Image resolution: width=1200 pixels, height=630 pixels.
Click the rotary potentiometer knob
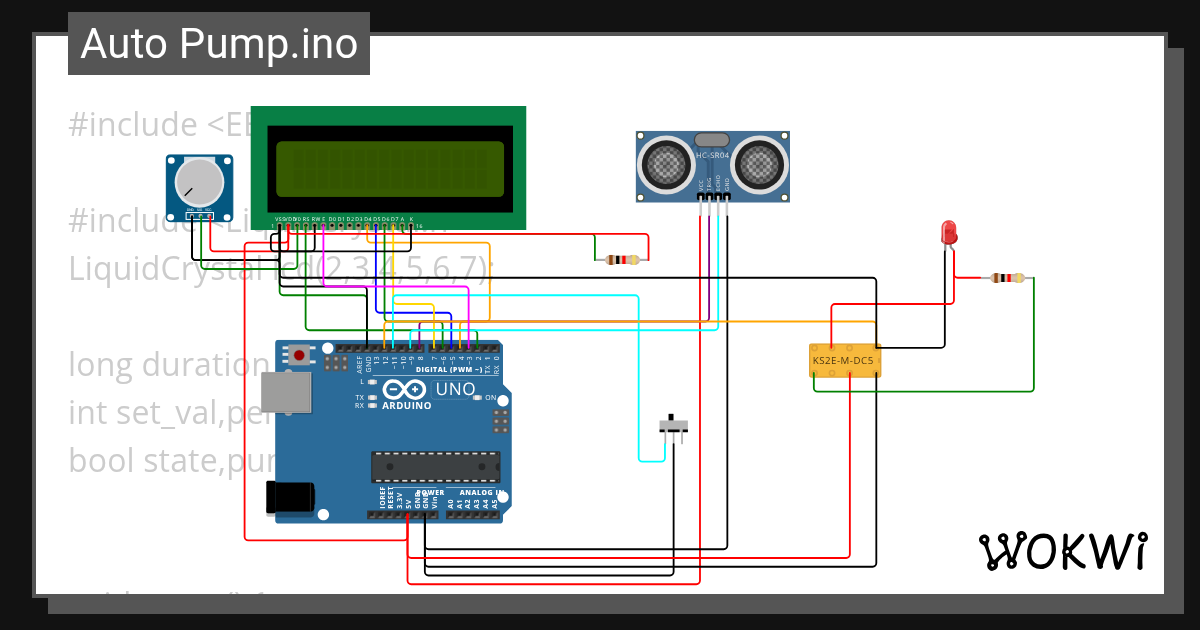199,183
